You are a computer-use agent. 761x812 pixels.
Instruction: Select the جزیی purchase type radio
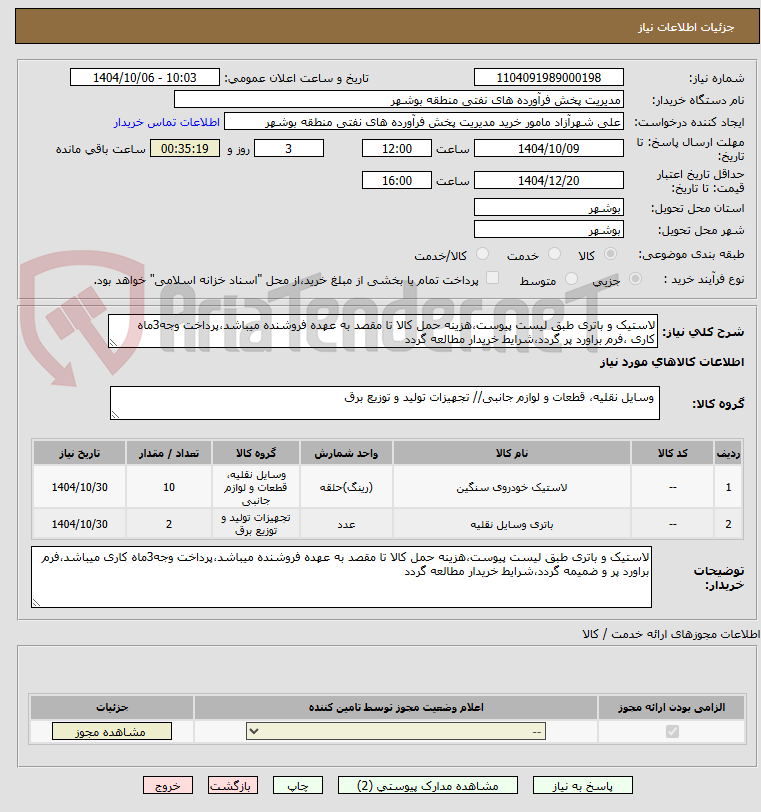coord(635,279)
